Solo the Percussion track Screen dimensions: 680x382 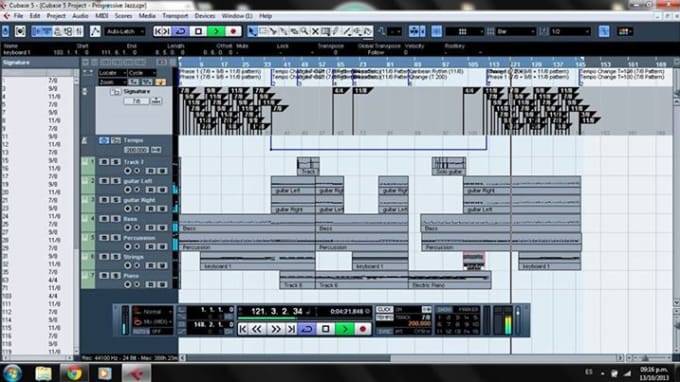pyautogui.click(x=115, y=238)
